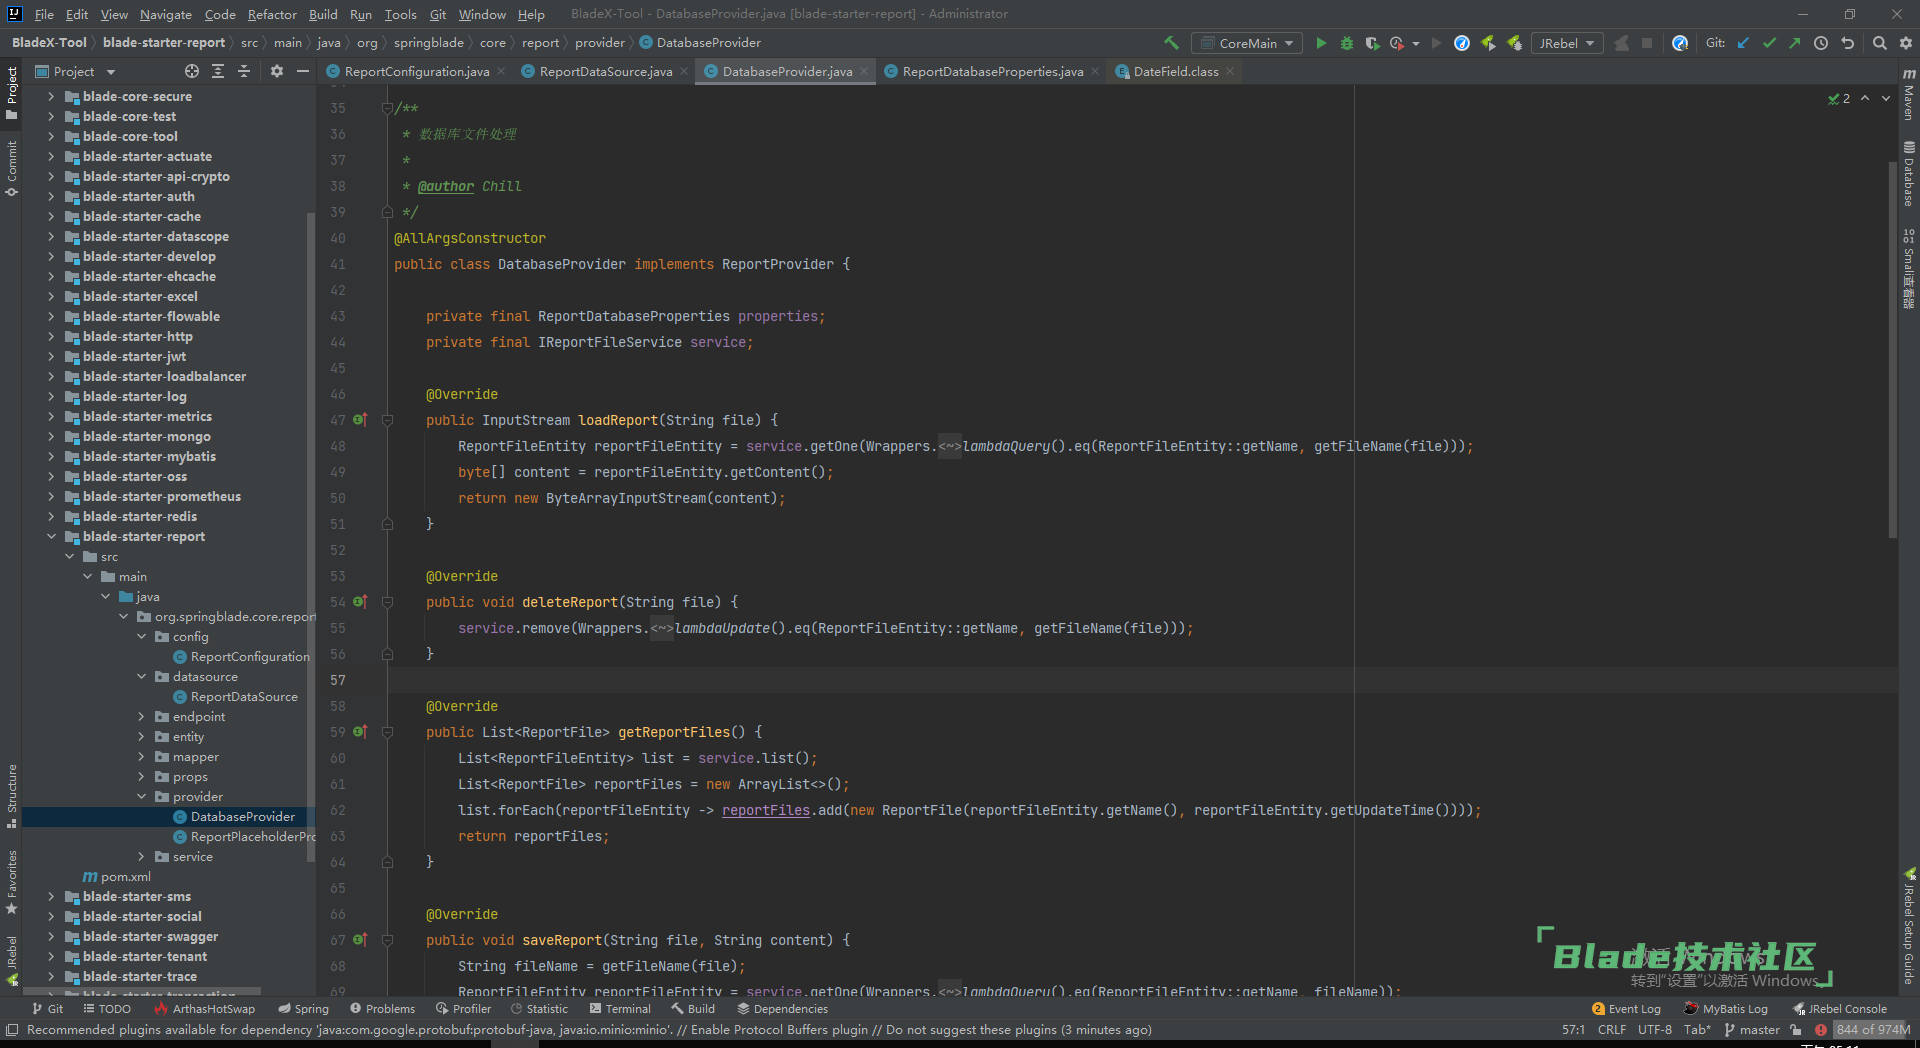Click the master Git branch widget
The width and height of the screenshot is (1920, 1048).
point(1752,1030)
